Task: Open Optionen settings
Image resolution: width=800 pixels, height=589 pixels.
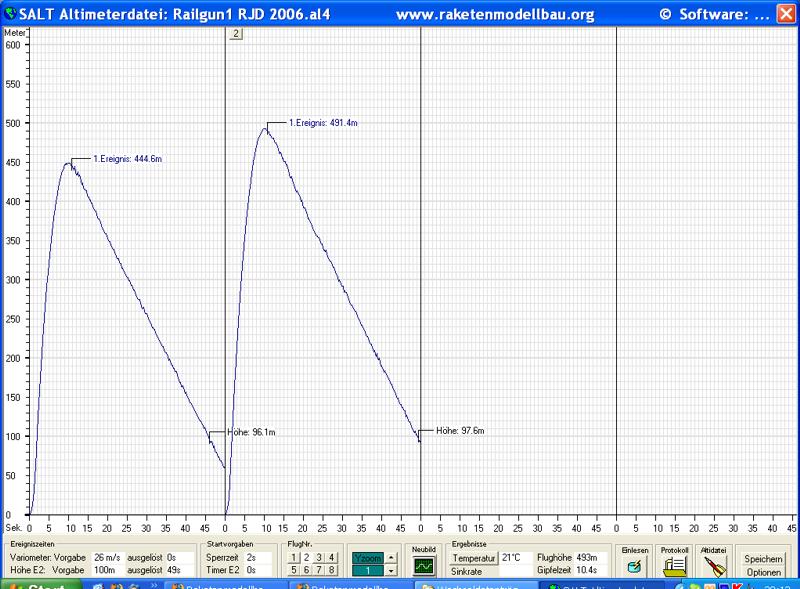Action: (763, 572)
